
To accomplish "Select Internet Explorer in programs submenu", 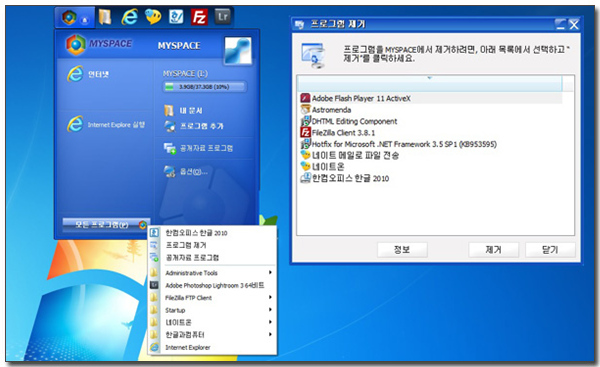I will [x=212, y=347].
